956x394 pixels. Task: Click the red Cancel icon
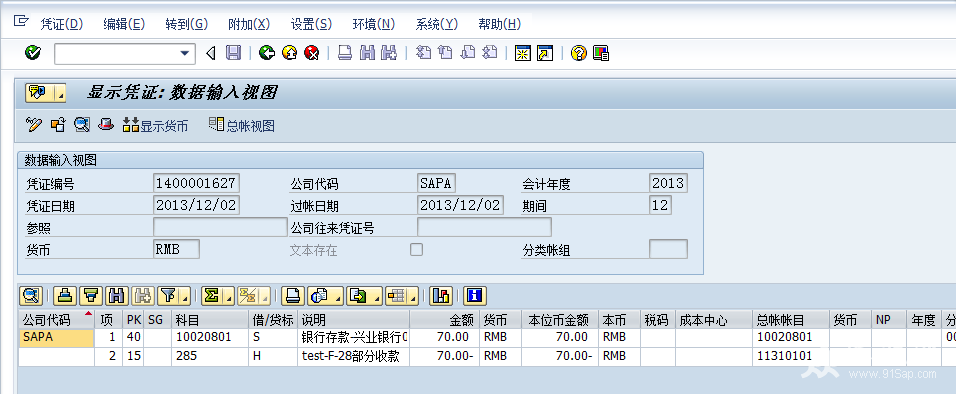pyautogui.click(x=312, y=53)
